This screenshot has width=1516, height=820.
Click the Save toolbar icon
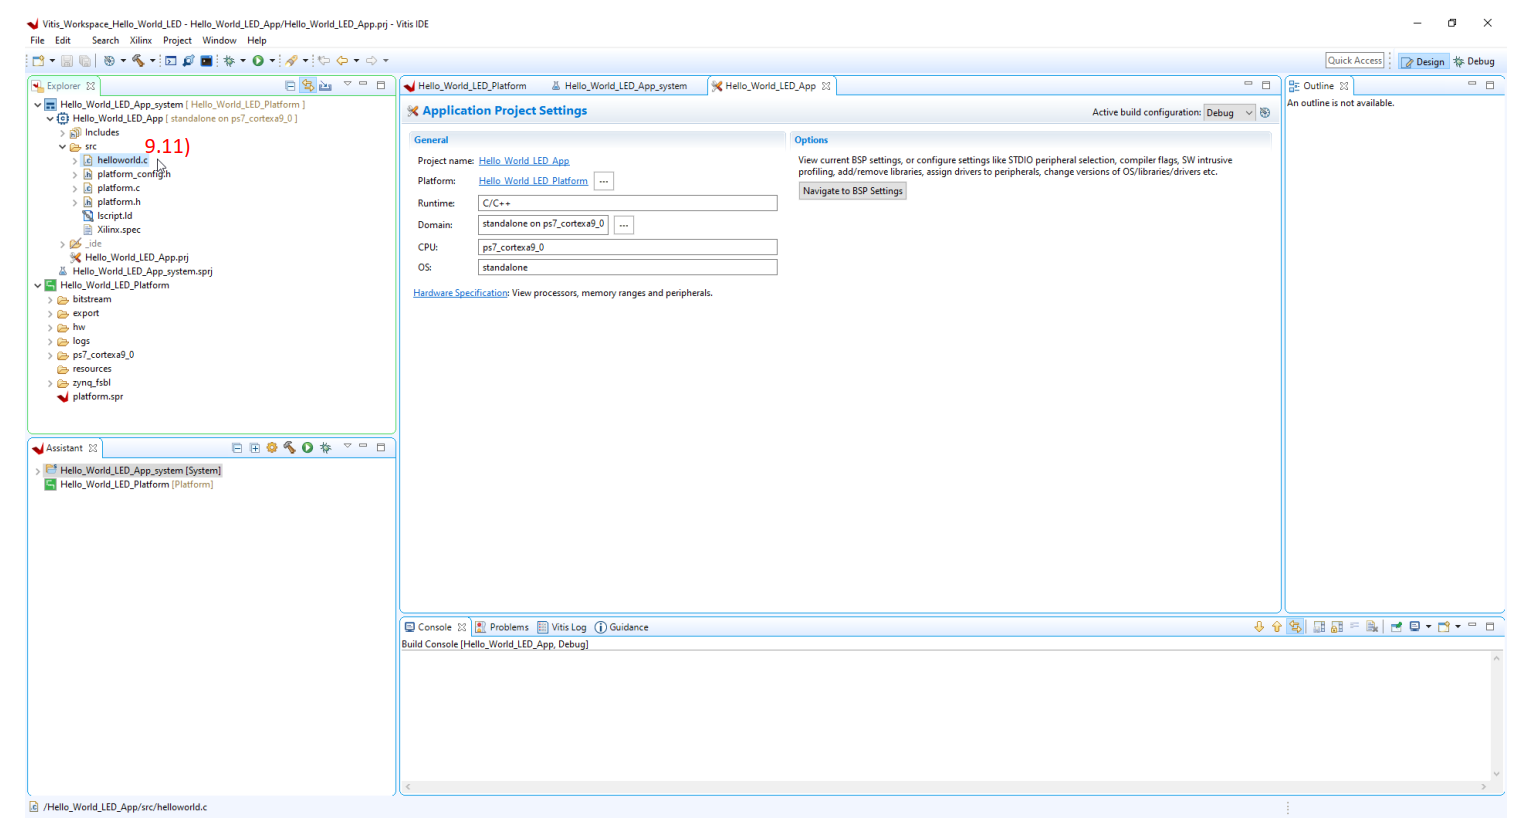tap(67, 61)
